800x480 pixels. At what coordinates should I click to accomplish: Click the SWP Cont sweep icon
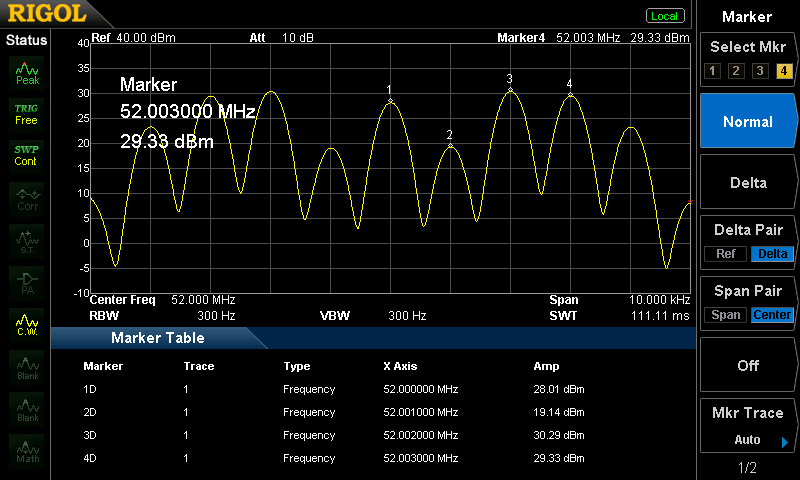(x=26, y=155)
